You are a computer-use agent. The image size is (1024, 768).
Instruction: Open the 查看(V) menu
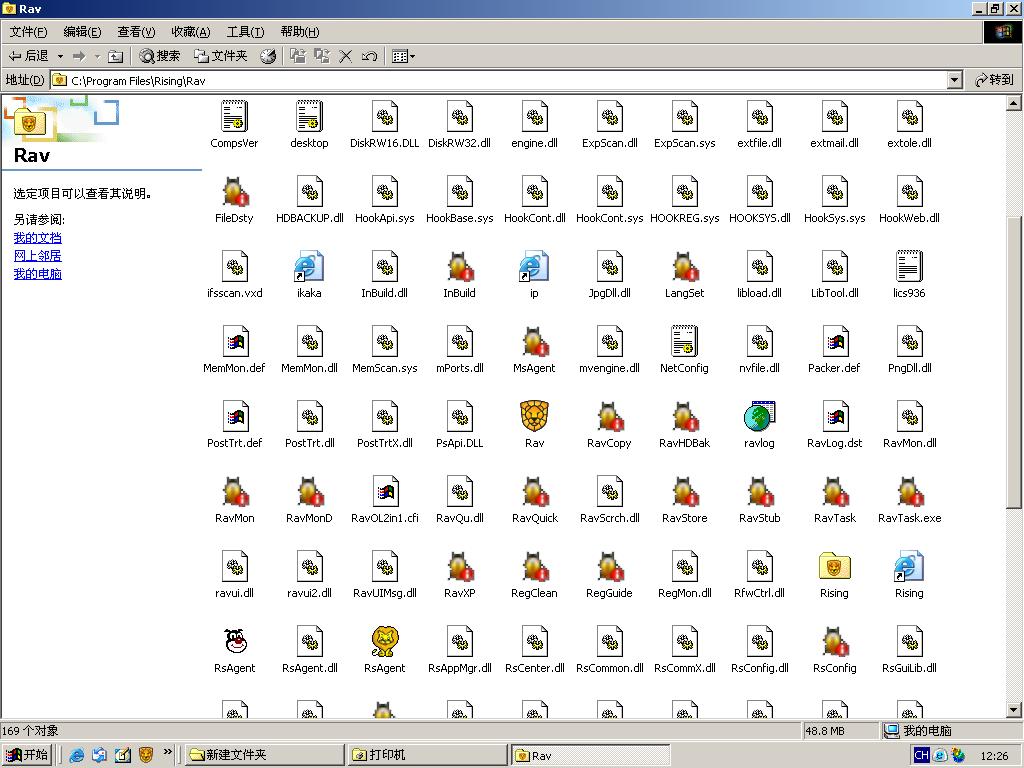pyautogui.click(x=136, y=32)
